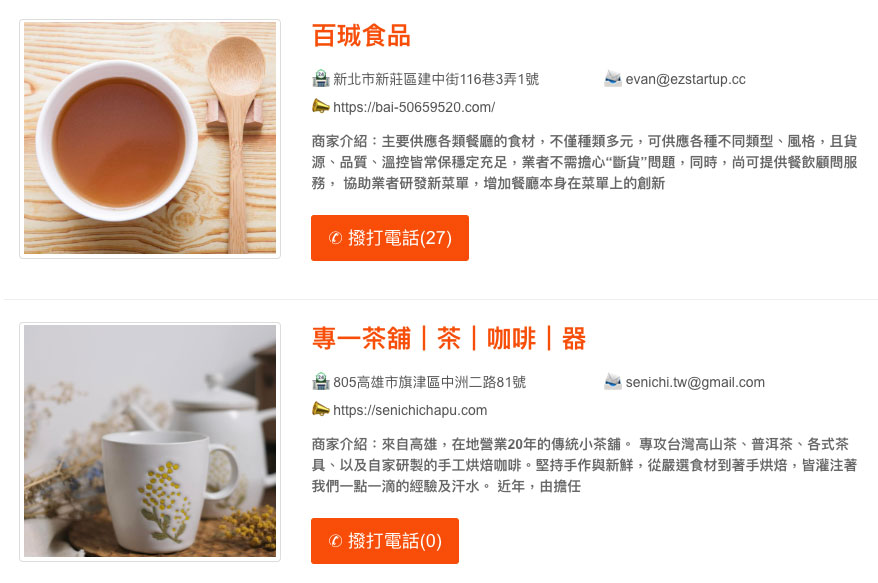Image resolution: width=878 pixels, height=583 pixels.
Task: Visit https://senichichapu.com website link
Action: coord(410,410)
